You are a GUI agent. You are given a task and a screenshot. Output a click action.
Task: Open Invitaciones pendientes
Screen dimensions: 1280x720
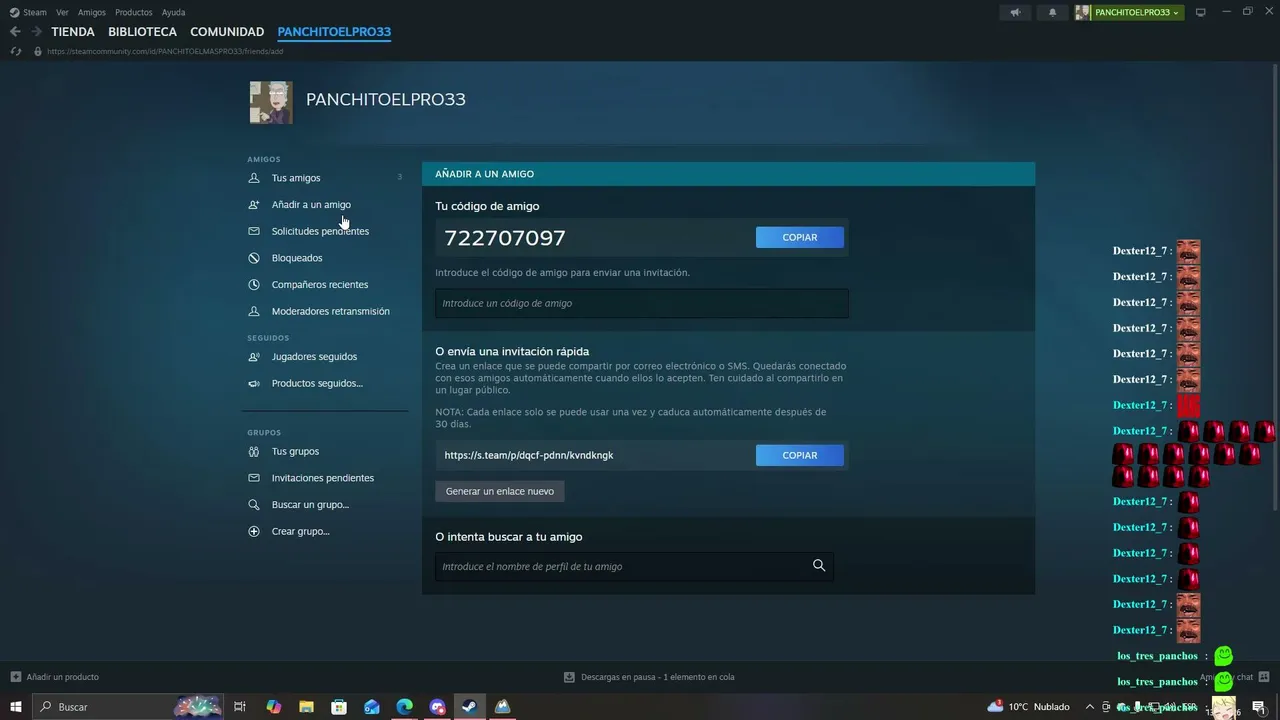point(323,478)
